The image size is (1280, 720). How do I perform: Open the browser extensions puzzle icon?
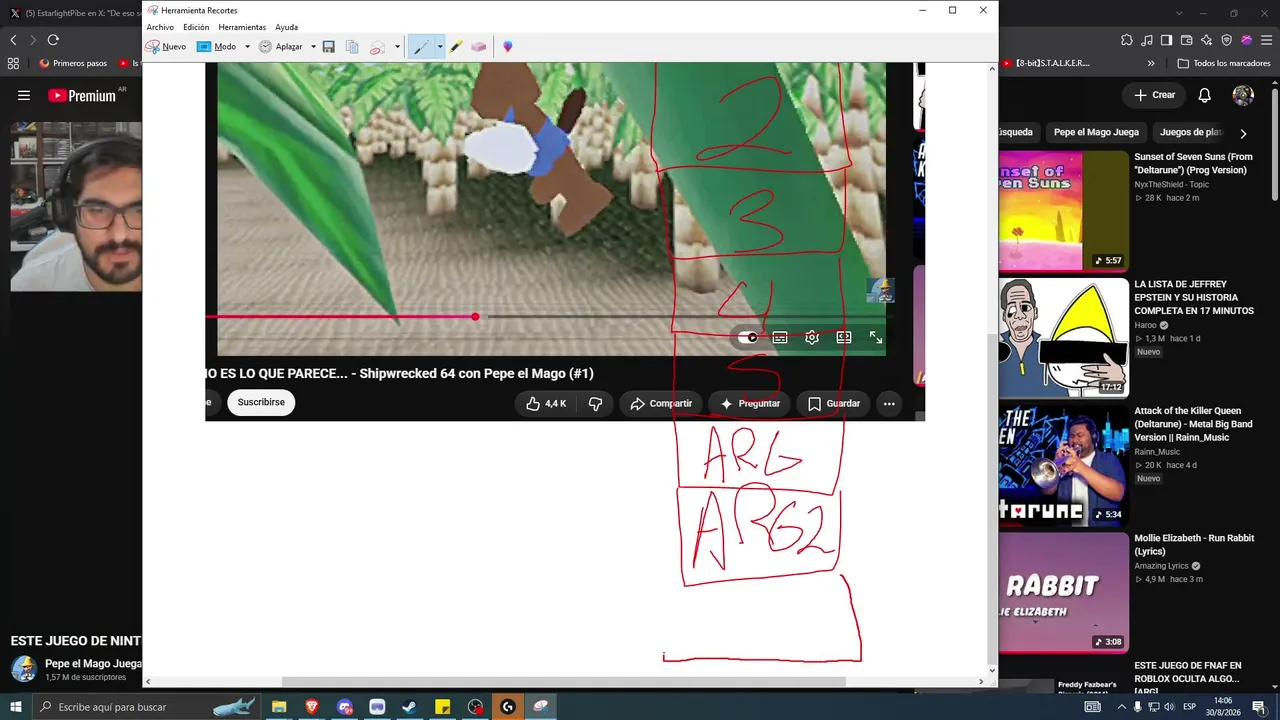(x=1127, y=40)
